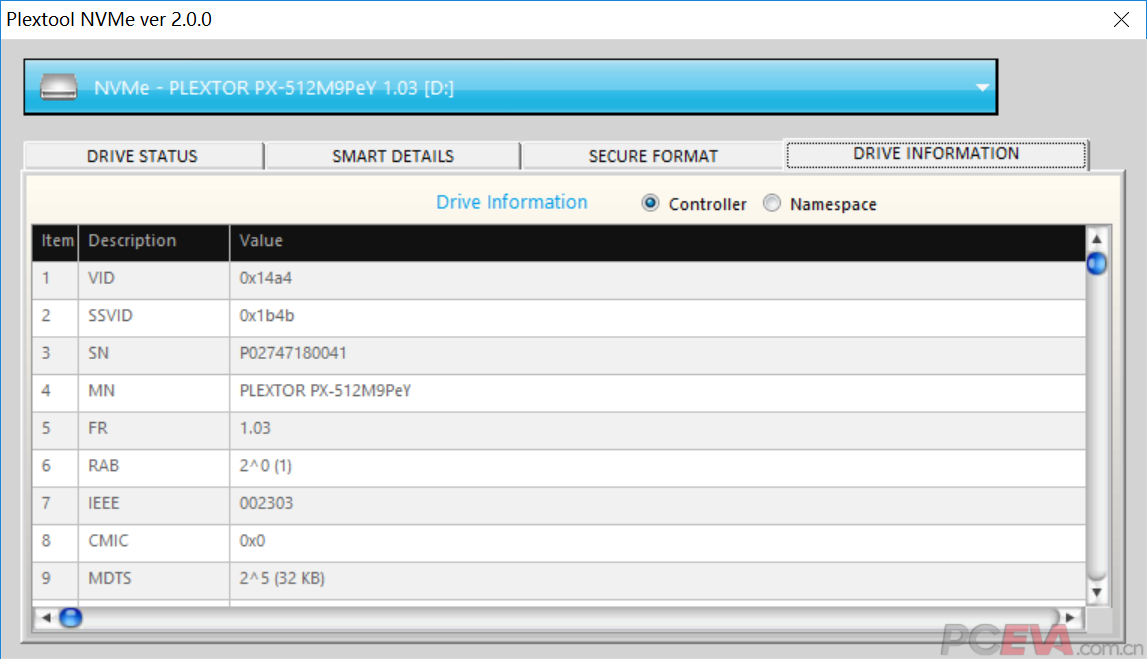
Task: Select the CMIC value 0x0
Action: [252, 541]
